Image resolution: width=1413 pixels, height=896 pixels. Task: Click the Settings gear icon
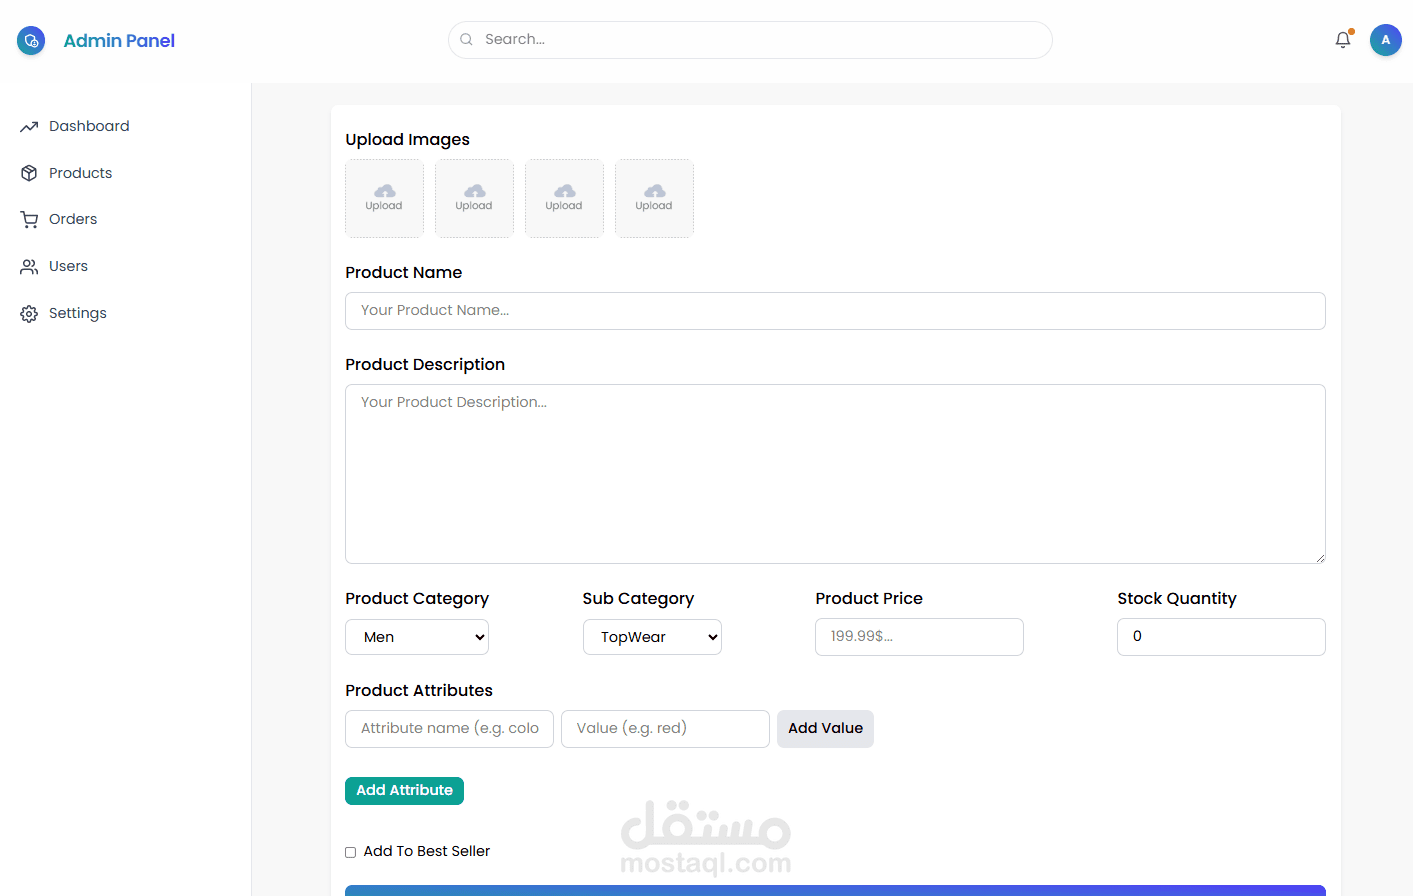[29, 314]
